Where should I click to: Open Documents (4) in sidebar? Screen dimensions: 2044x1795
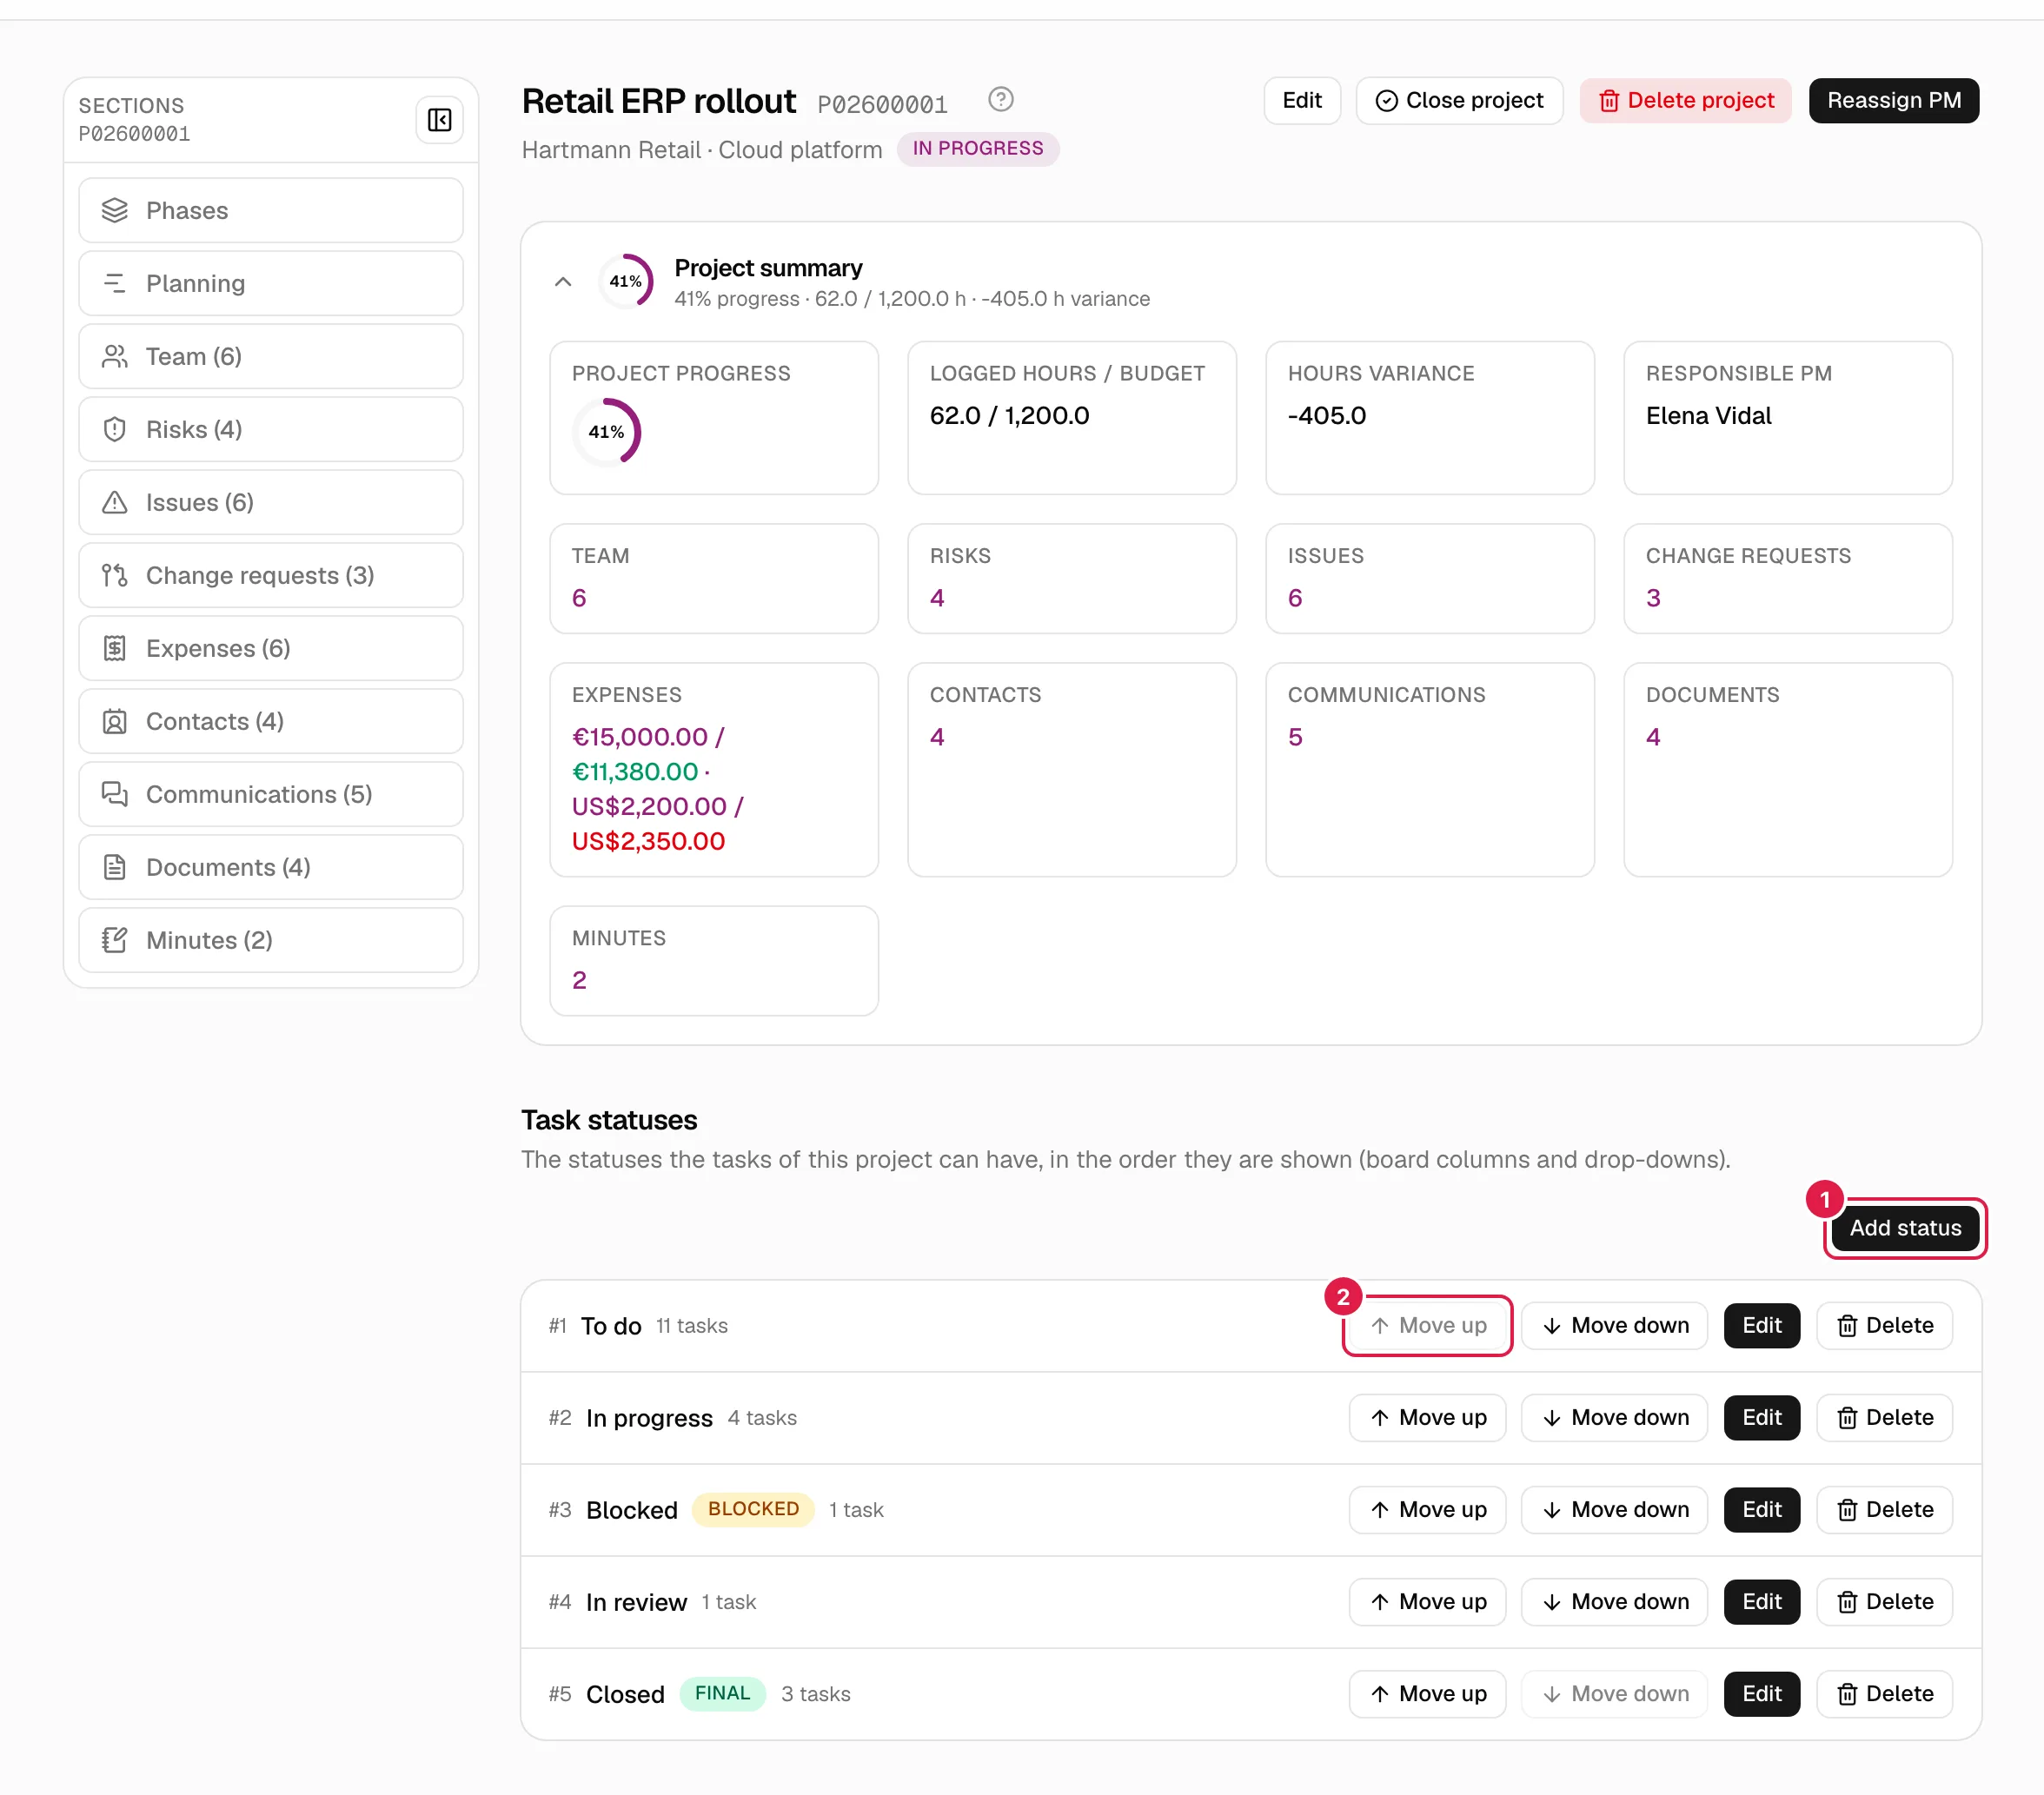tap(271, 867)
